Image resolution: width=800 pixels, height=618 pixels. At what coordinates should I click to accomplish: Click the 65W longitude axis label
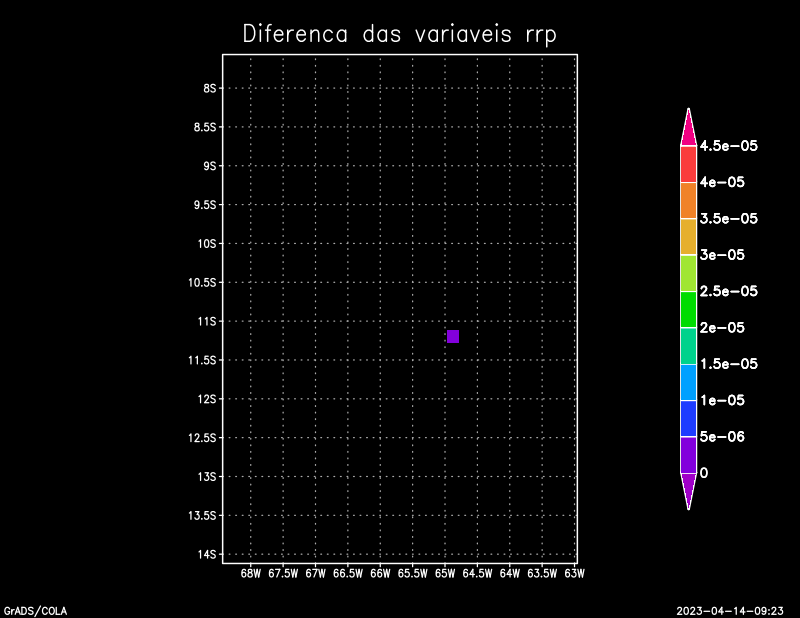pyautogui.click(x=445, y=574)
